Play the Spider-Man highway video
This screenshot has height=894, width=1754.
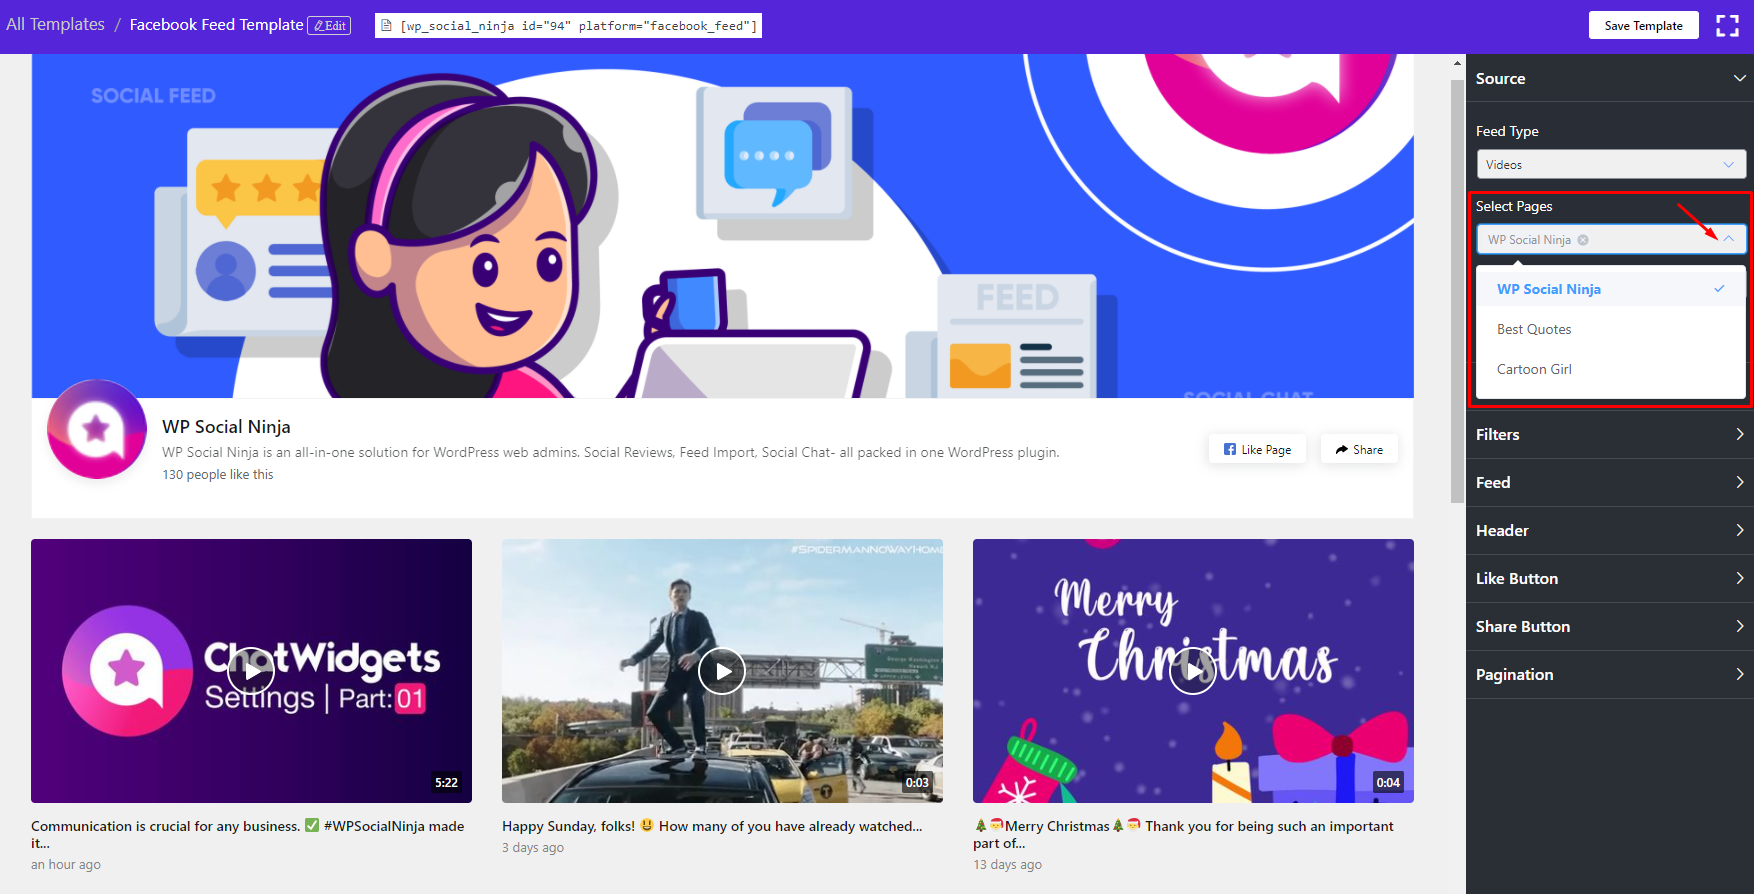(x=722, y=671)
